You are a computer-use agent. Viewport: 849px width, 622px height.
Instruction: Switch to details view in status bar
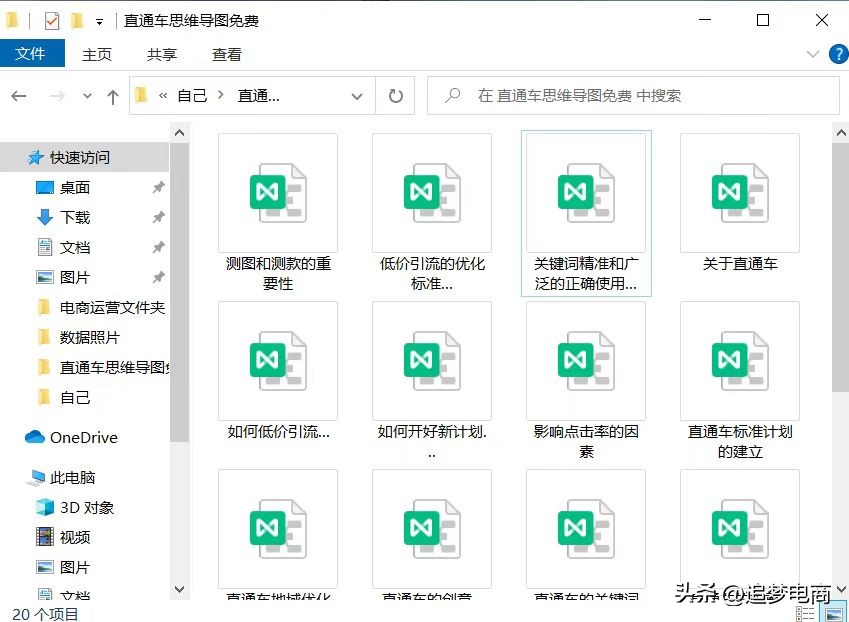[806, 613]
